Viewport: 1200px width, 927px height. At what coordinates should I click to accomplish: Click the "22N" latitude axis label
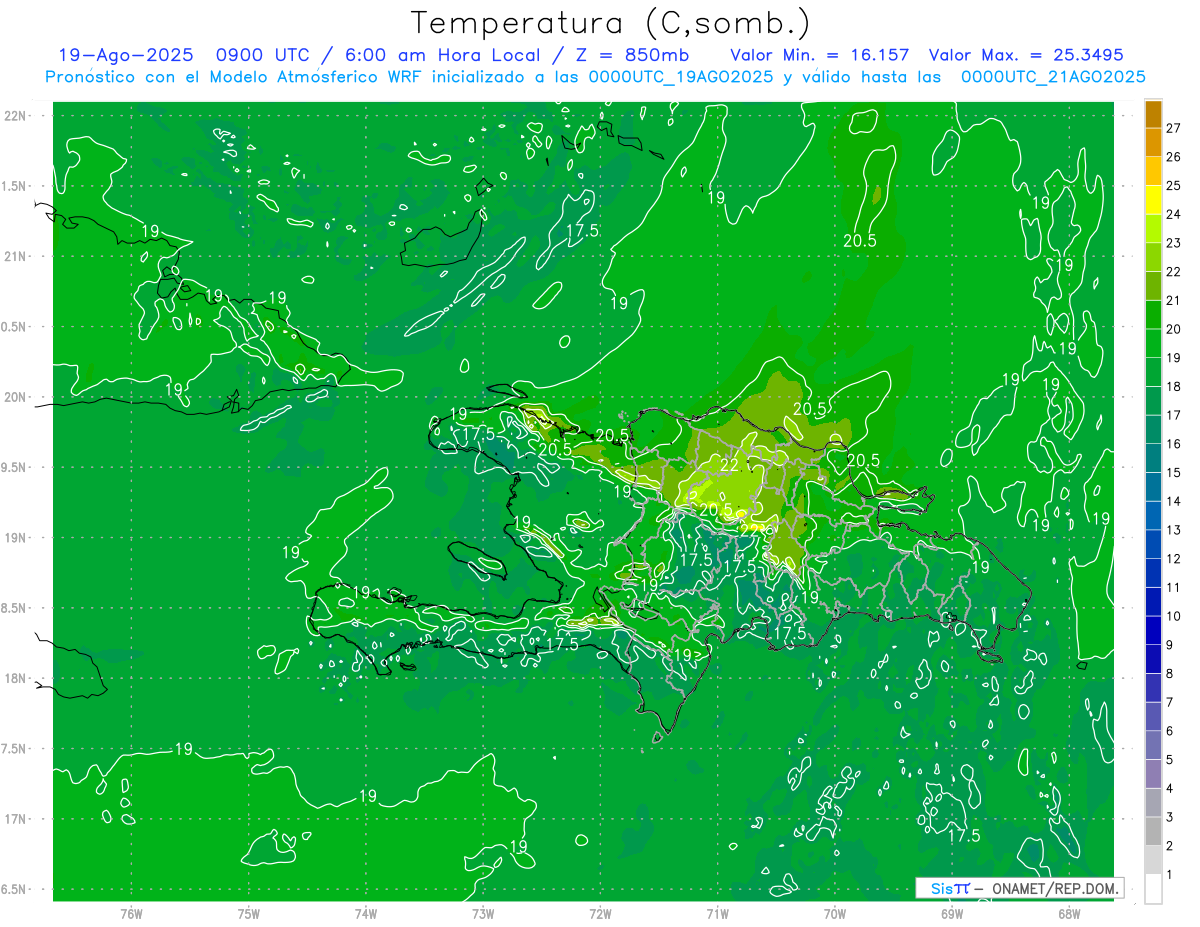tap(17, 115)
